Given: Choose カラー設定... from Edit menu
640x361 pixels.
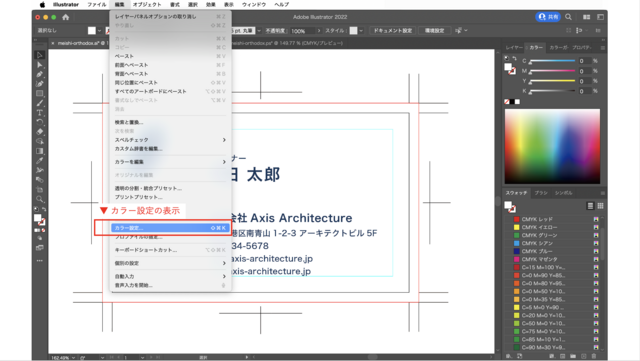Looking at the screenshot, I should tap(170, 228).
